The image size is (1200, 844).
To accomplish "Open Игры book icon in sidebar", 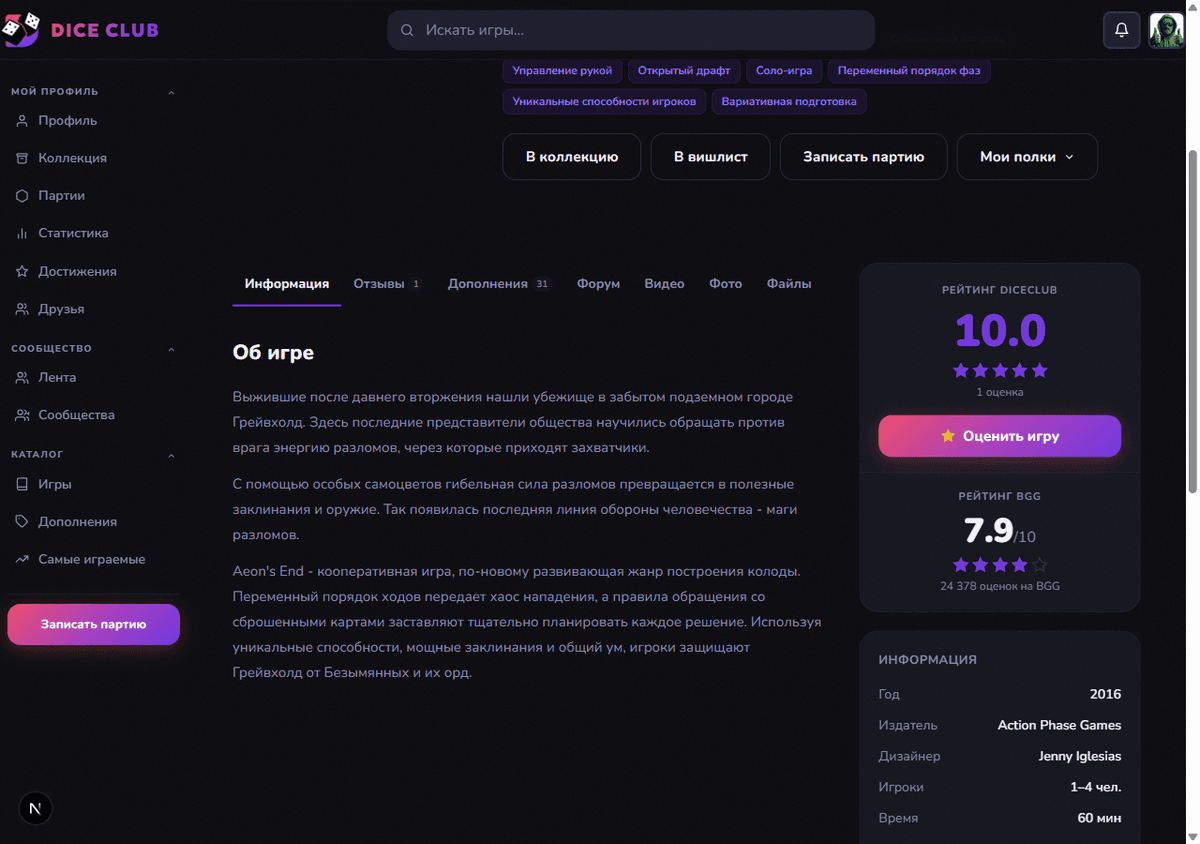I will pos(22,484).
